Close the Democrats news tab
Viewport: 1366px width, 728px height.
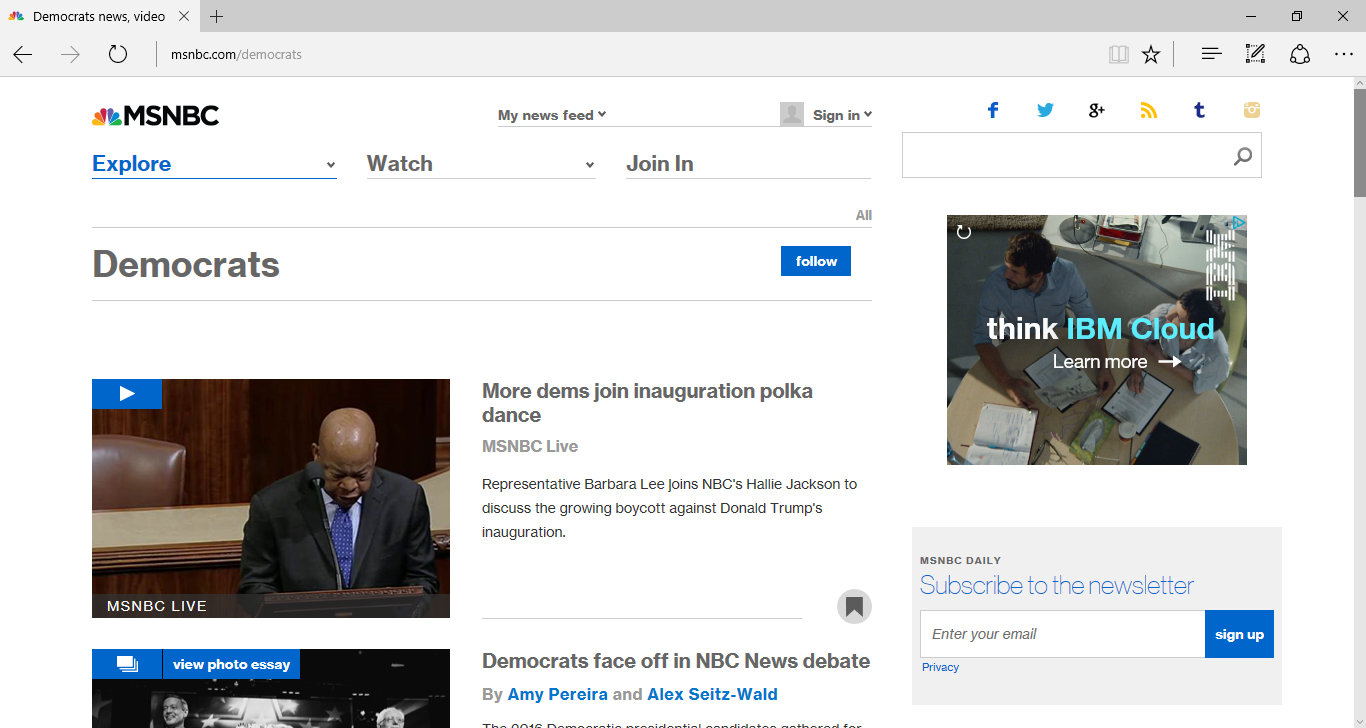point(184,16)
